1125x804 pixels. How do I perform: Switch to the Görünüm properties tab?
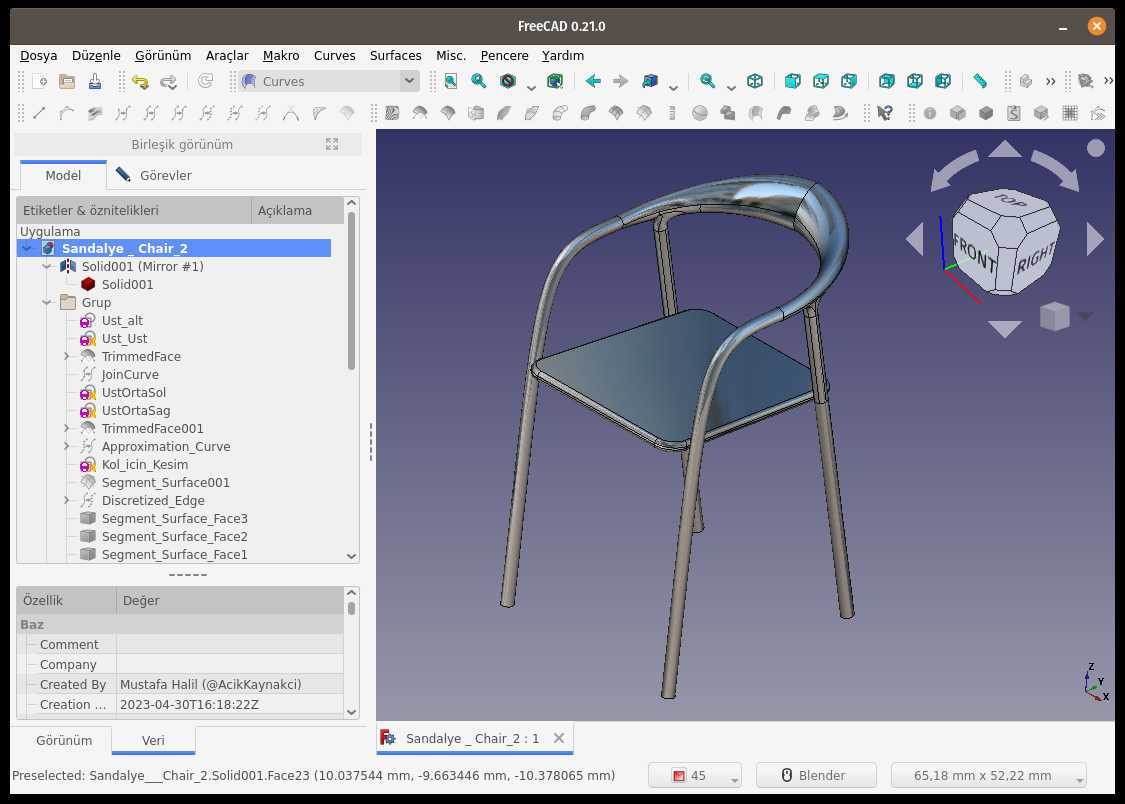[64, 740]
